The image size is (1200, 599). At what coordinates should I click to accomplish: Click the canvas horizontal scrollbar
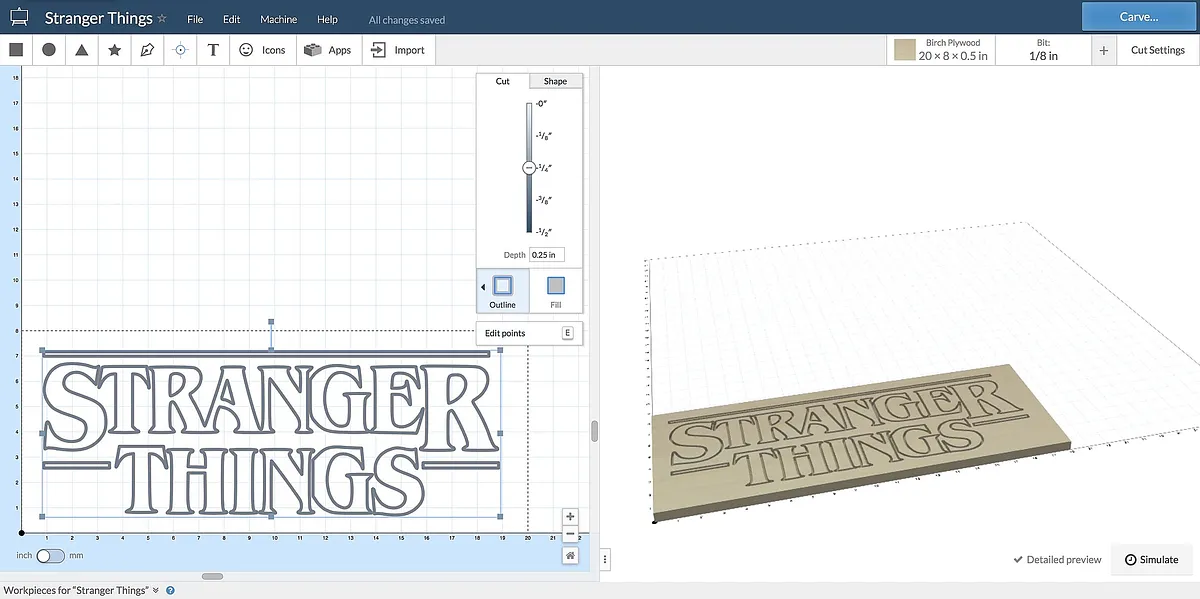pos(212,576)
